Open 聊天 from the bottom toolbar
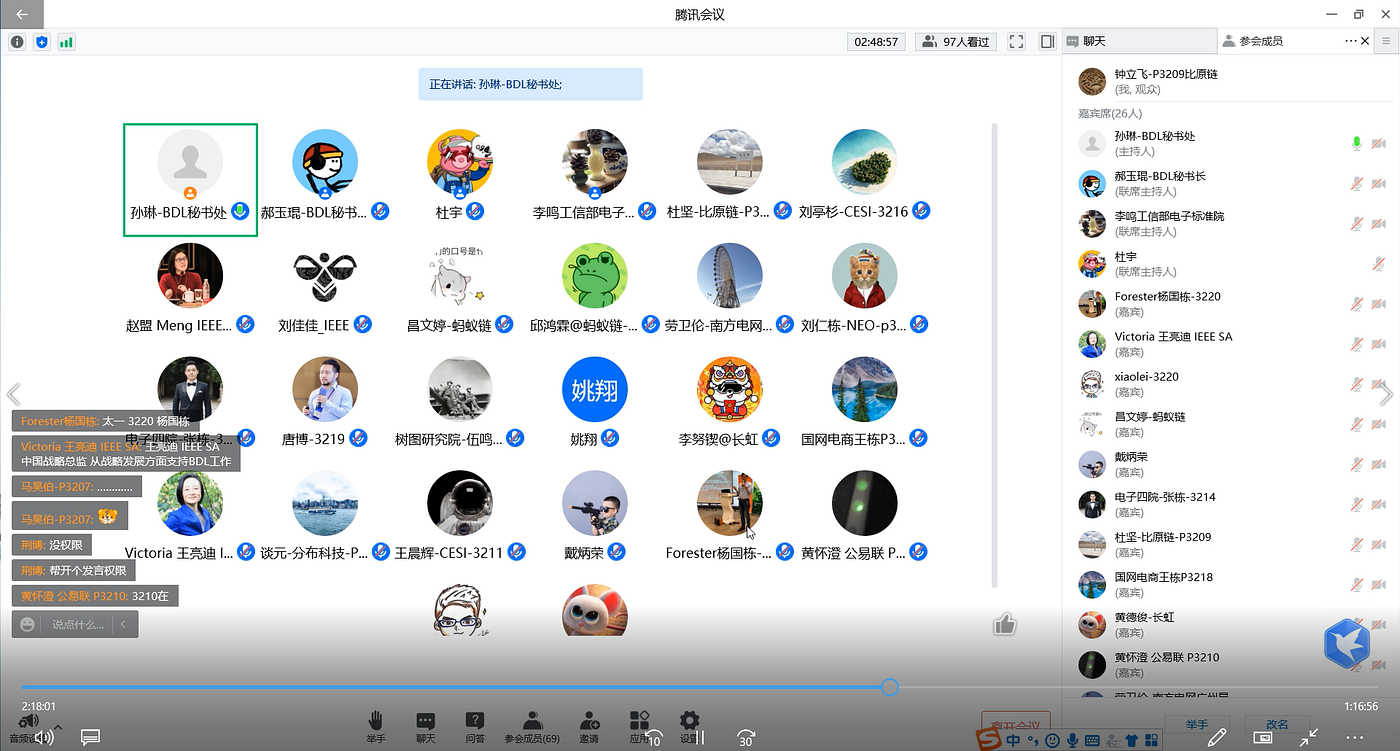 pyautogui.click(x=426, y=727)
